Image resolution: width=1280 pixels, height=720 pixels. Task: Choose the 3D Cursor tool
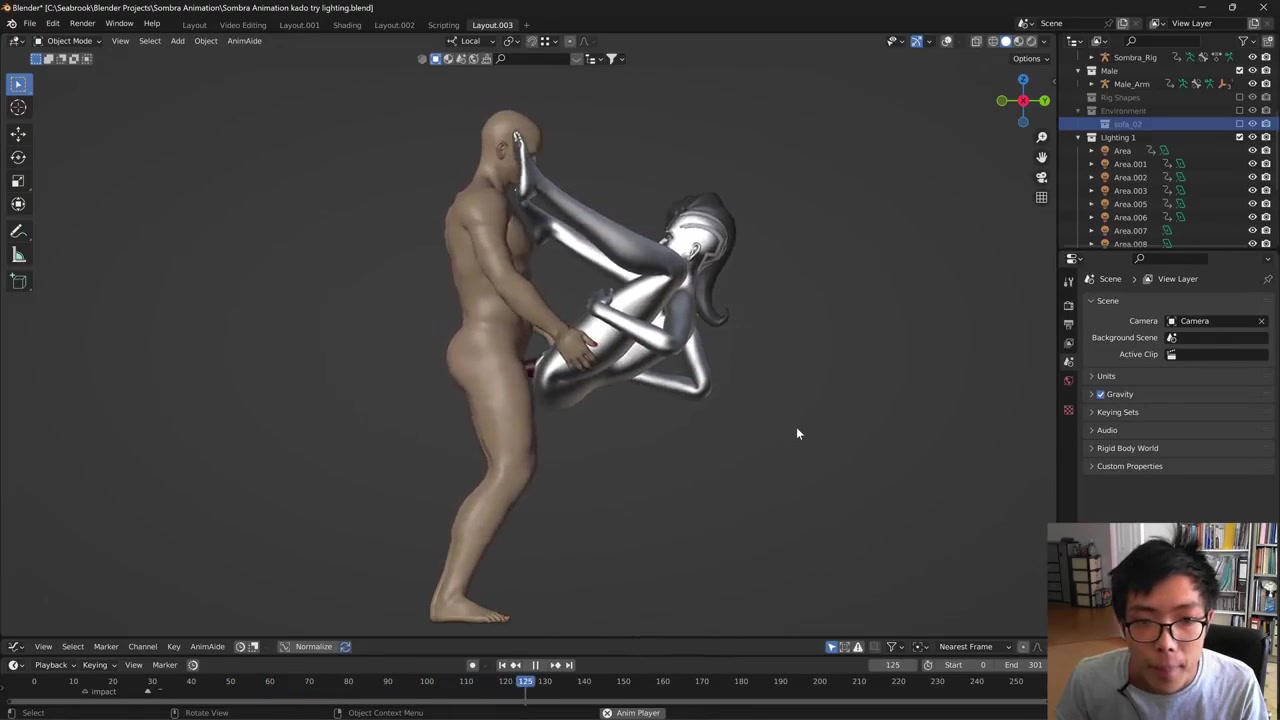point(18,108)
